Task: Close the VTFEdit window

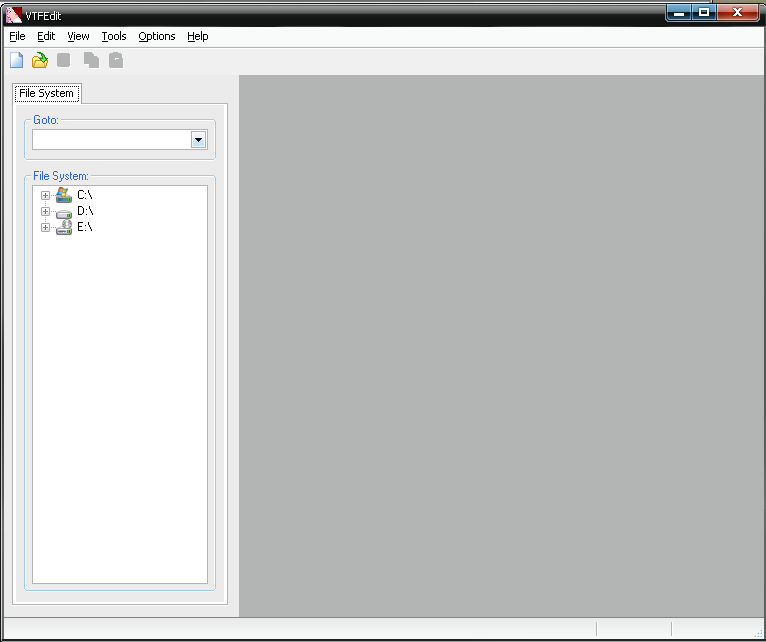Action: [x=738, y=13]
